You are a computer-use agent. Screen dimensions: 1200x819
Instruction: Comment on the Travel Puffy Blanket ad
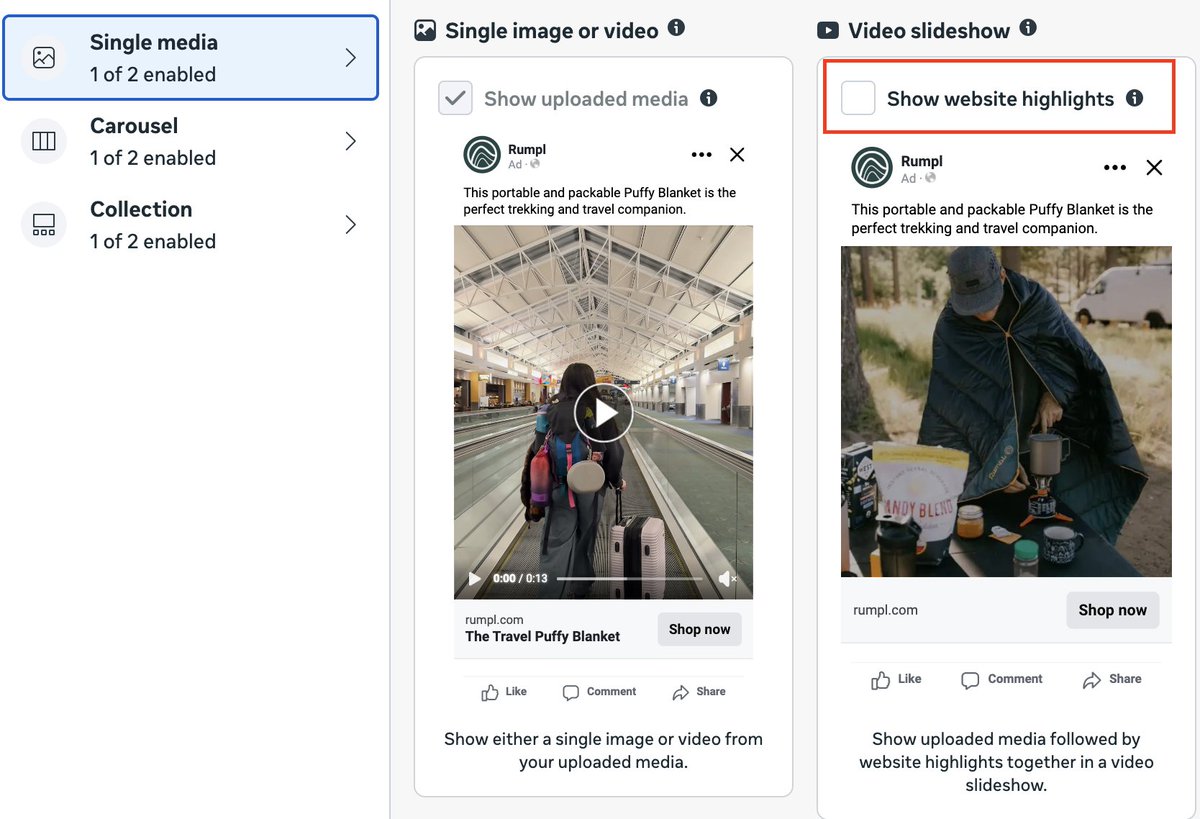[599, 692]
